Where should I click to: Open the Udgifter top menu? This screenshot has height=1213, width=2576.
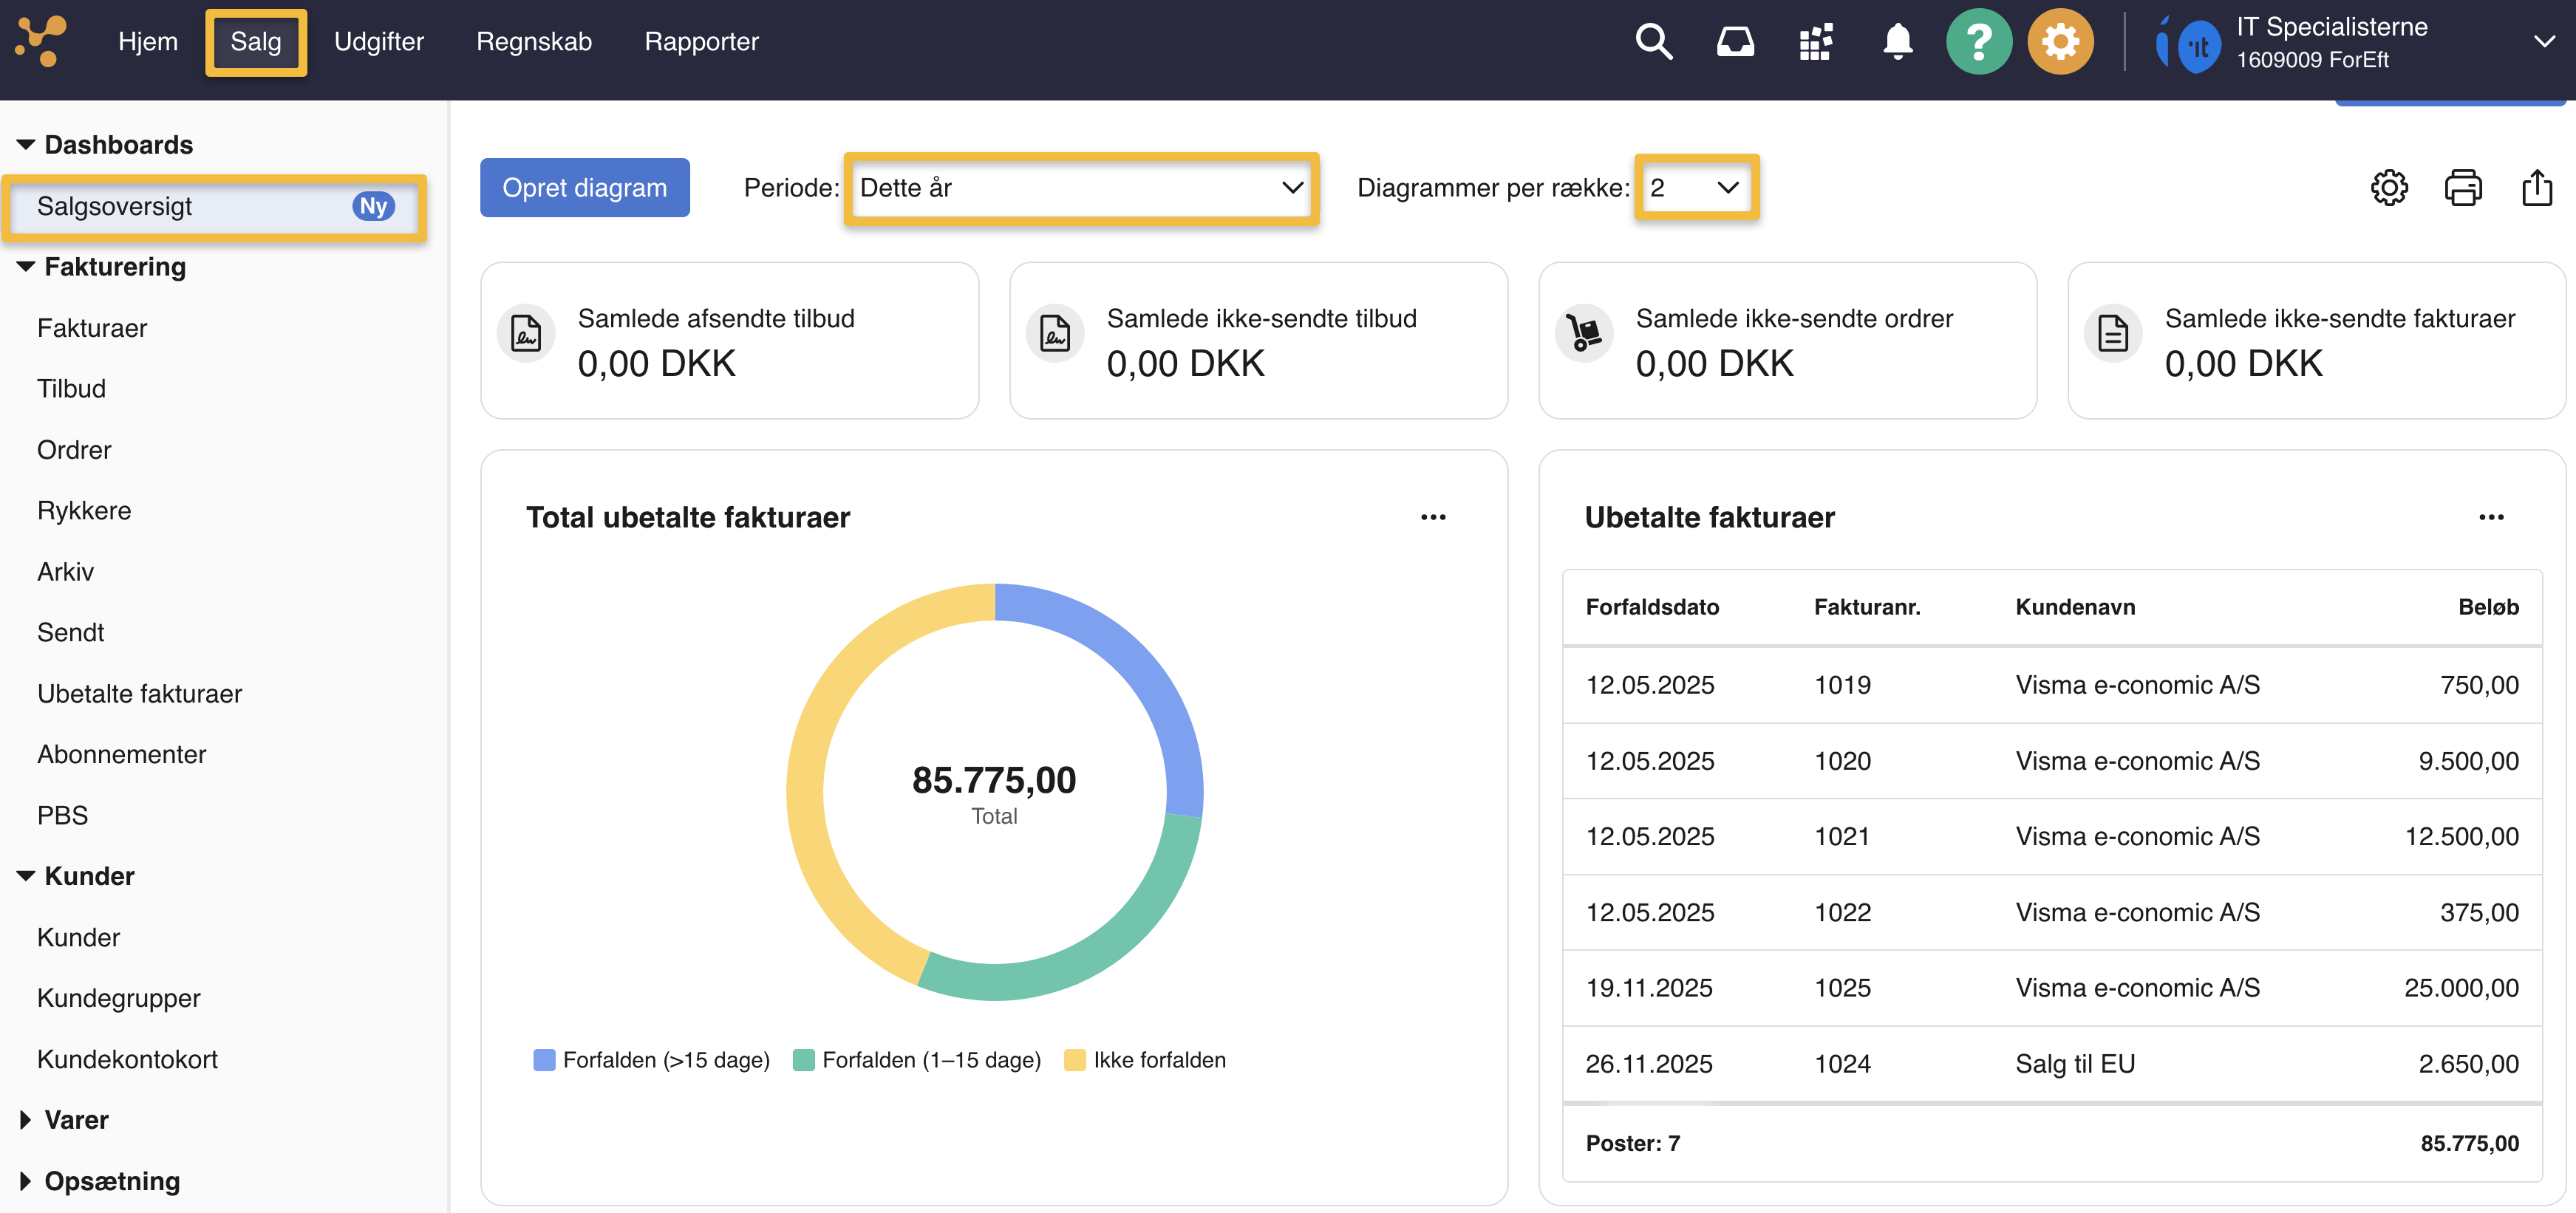pyautogui.click(x=379, y=42)
